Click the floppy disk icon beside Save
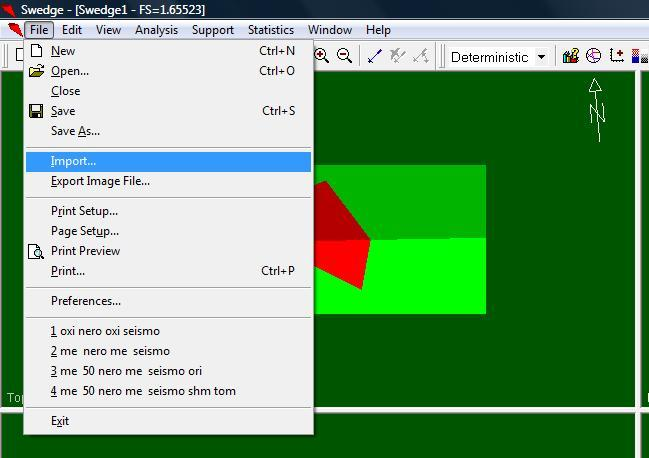Image resolution: width=649 pixels, height=458 pixels. 36,111
